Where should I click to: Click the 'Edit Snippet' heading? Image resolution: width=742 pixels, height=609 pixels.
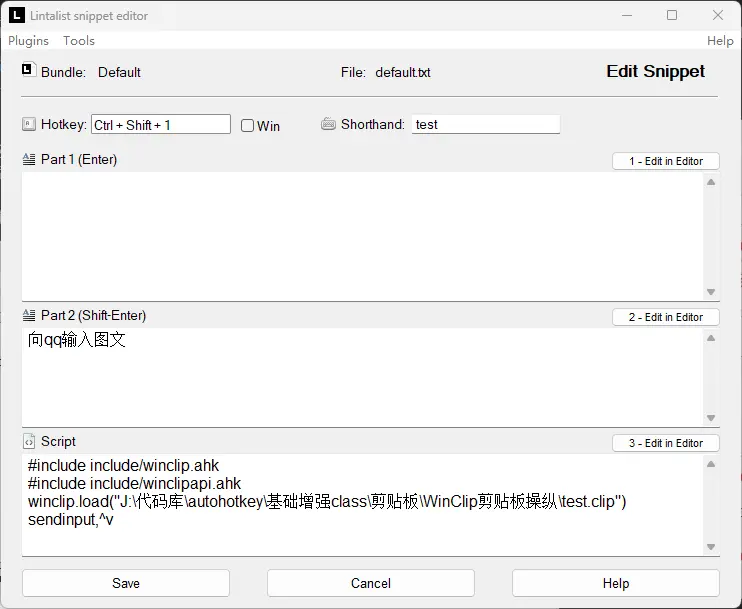tap(655, 71)
